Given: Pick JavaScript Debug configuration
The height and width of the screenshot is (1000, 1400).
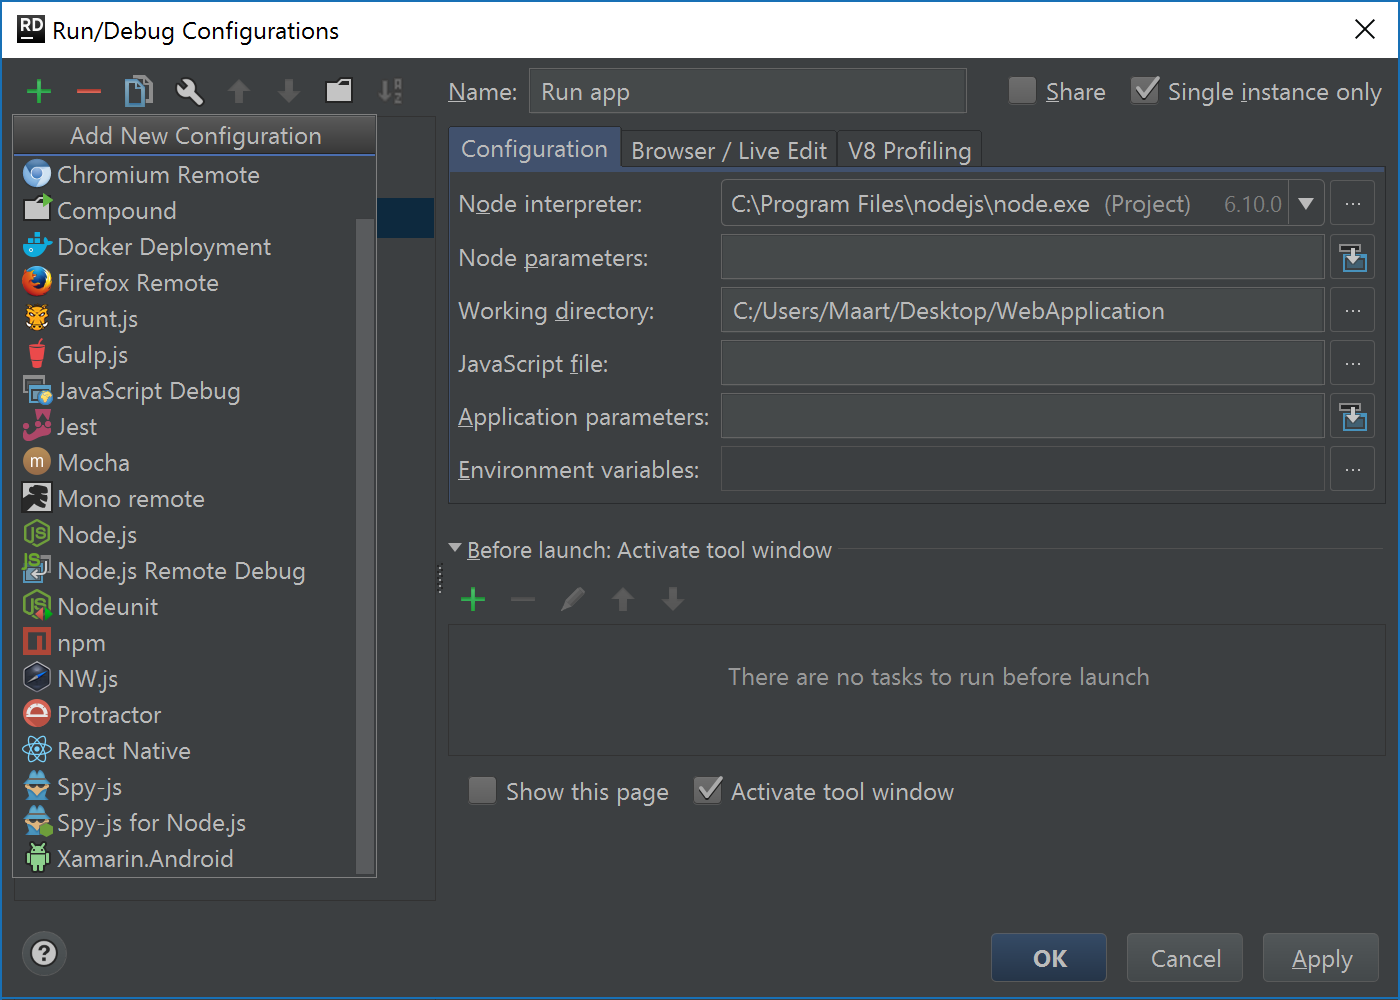Looking at the screenshot, I should coord(185,391).
